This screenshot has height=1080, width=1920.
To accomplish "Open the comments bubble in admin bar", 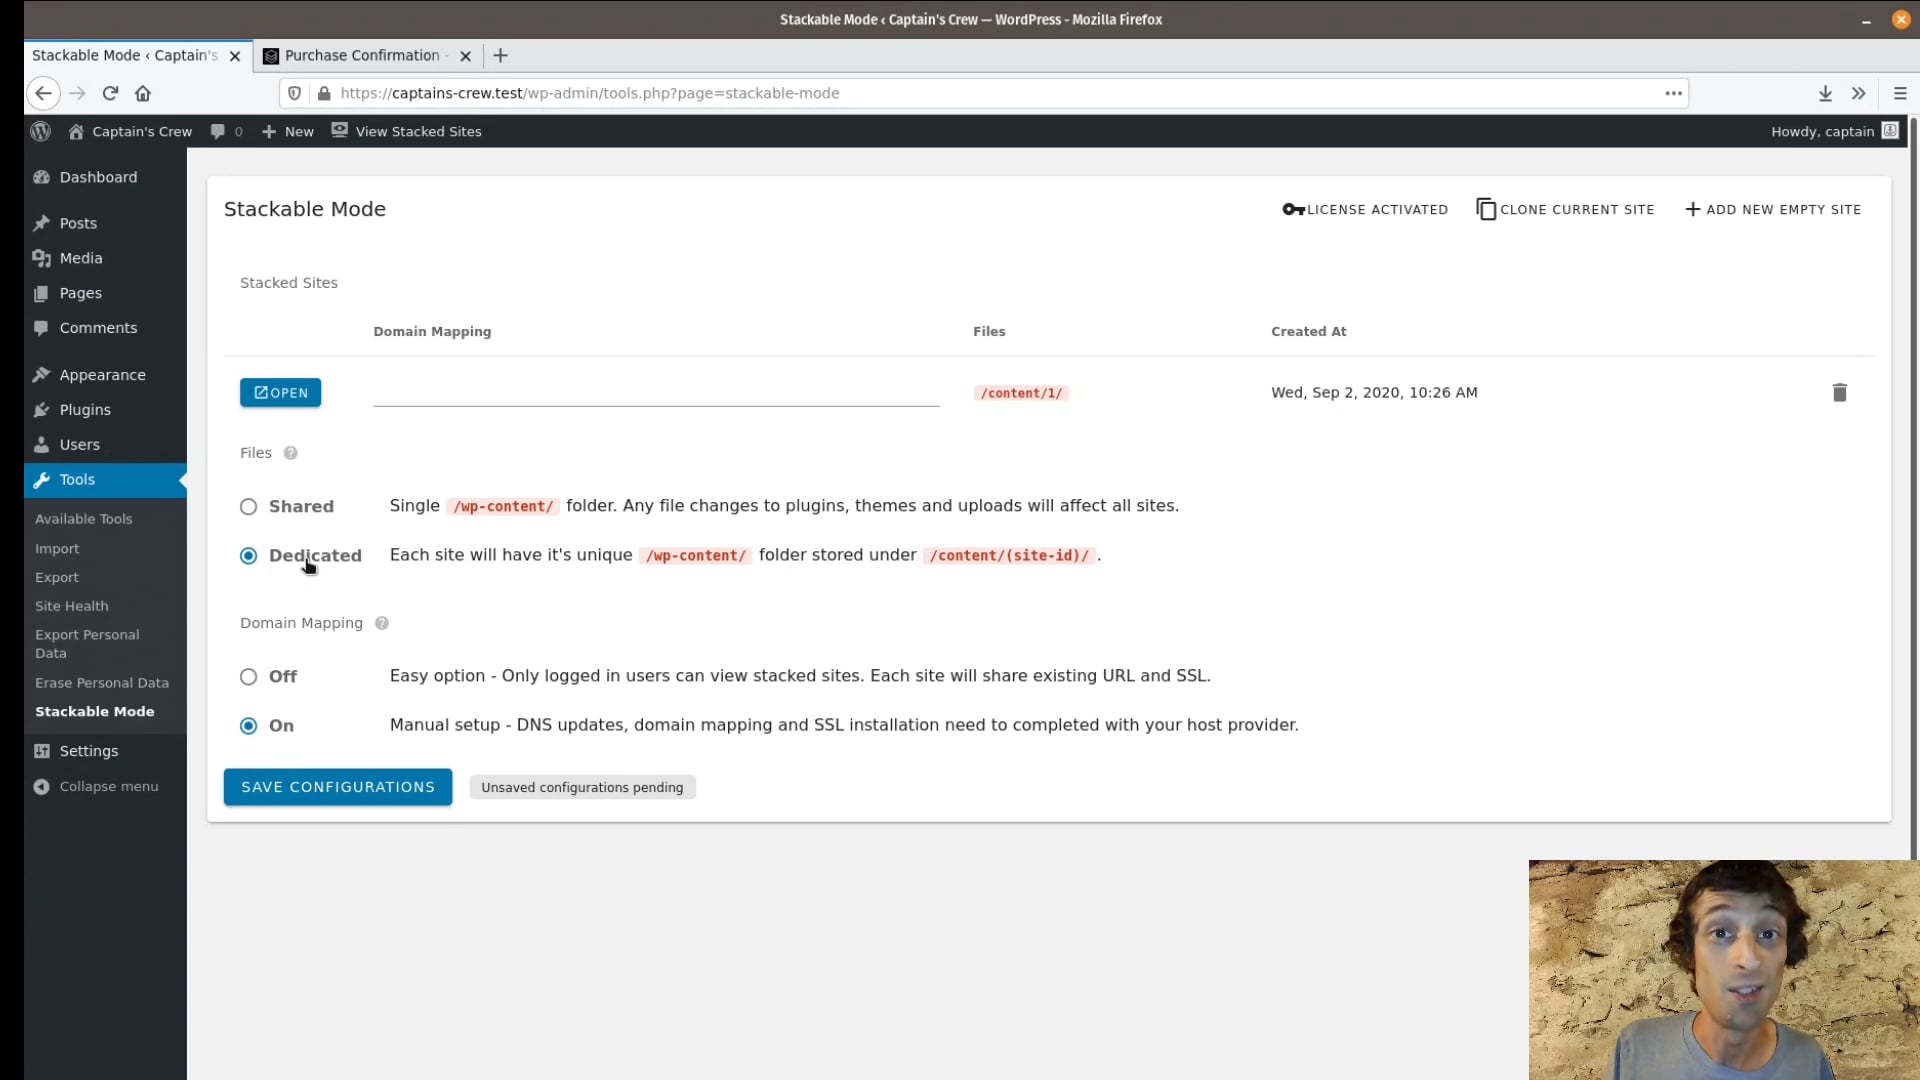I will [226, 131].
